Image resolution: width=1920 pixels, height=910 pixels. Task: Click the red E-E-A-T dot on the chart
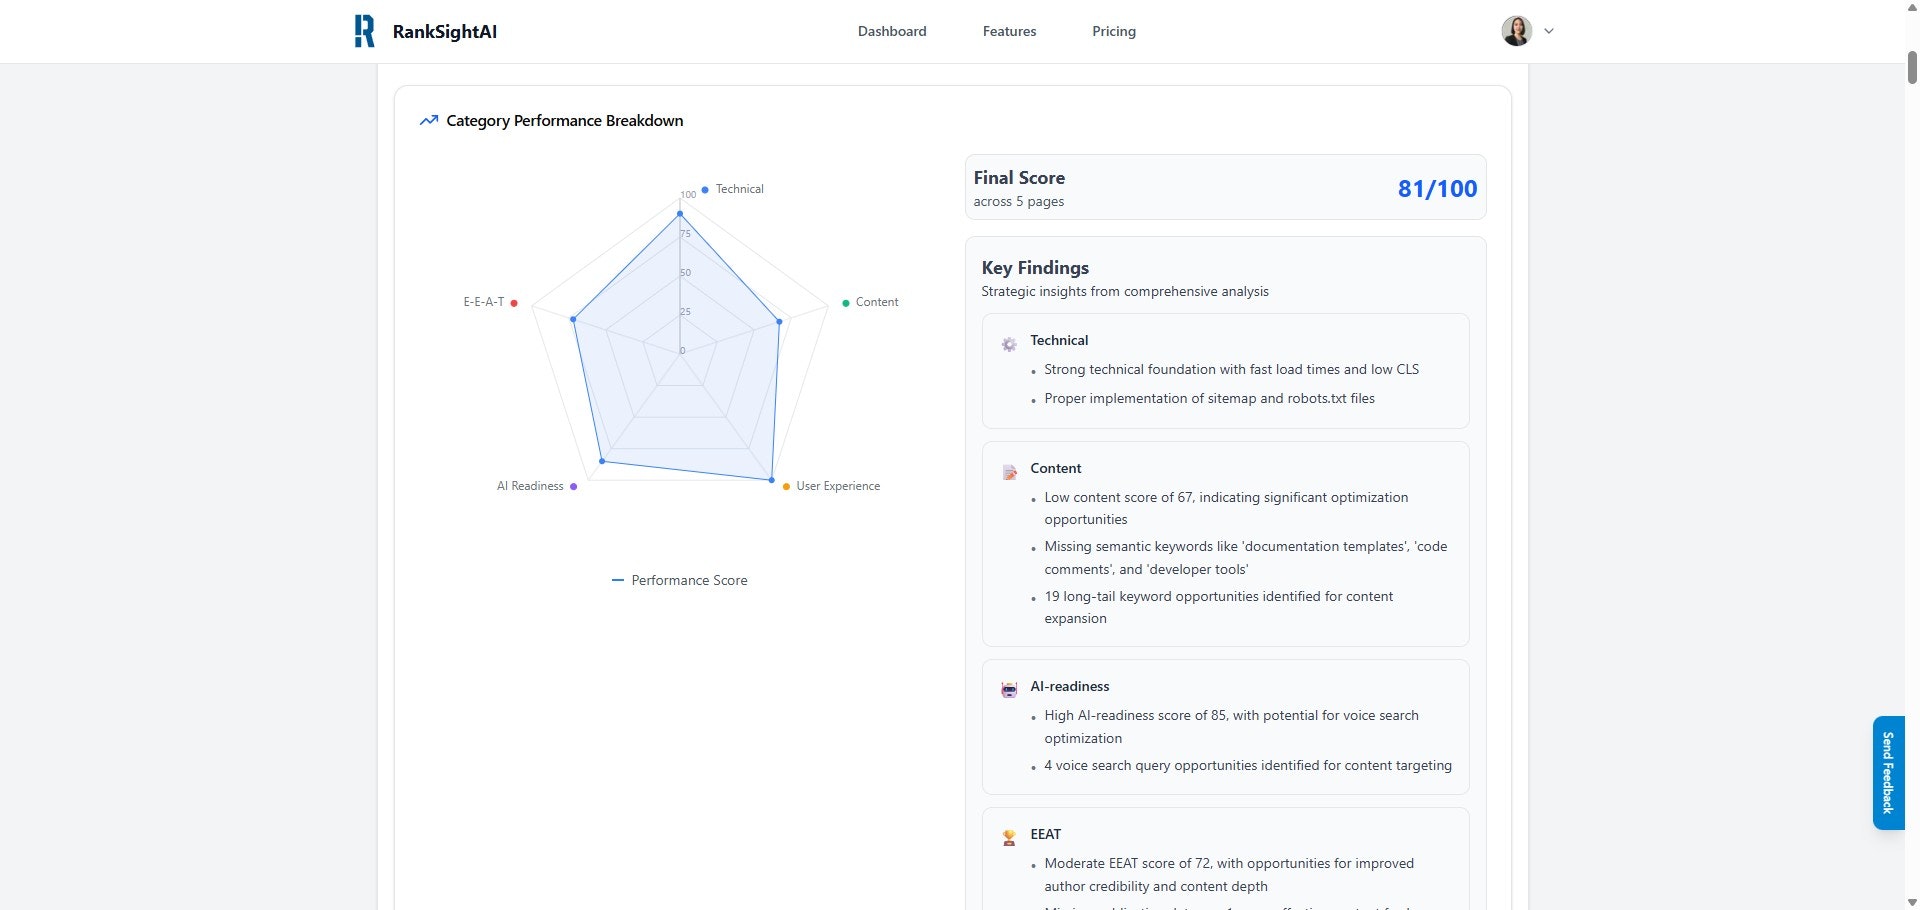click(514, 303)
